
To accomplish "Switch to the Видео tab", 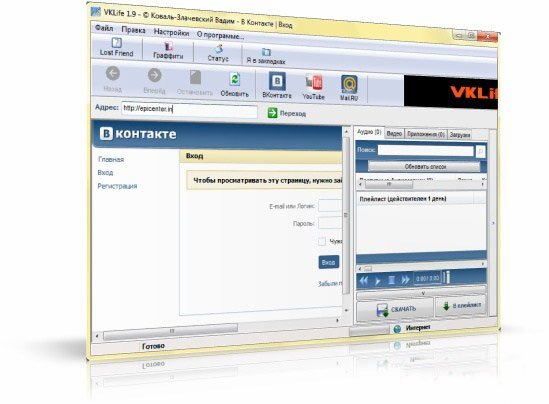I will point(394,133).
